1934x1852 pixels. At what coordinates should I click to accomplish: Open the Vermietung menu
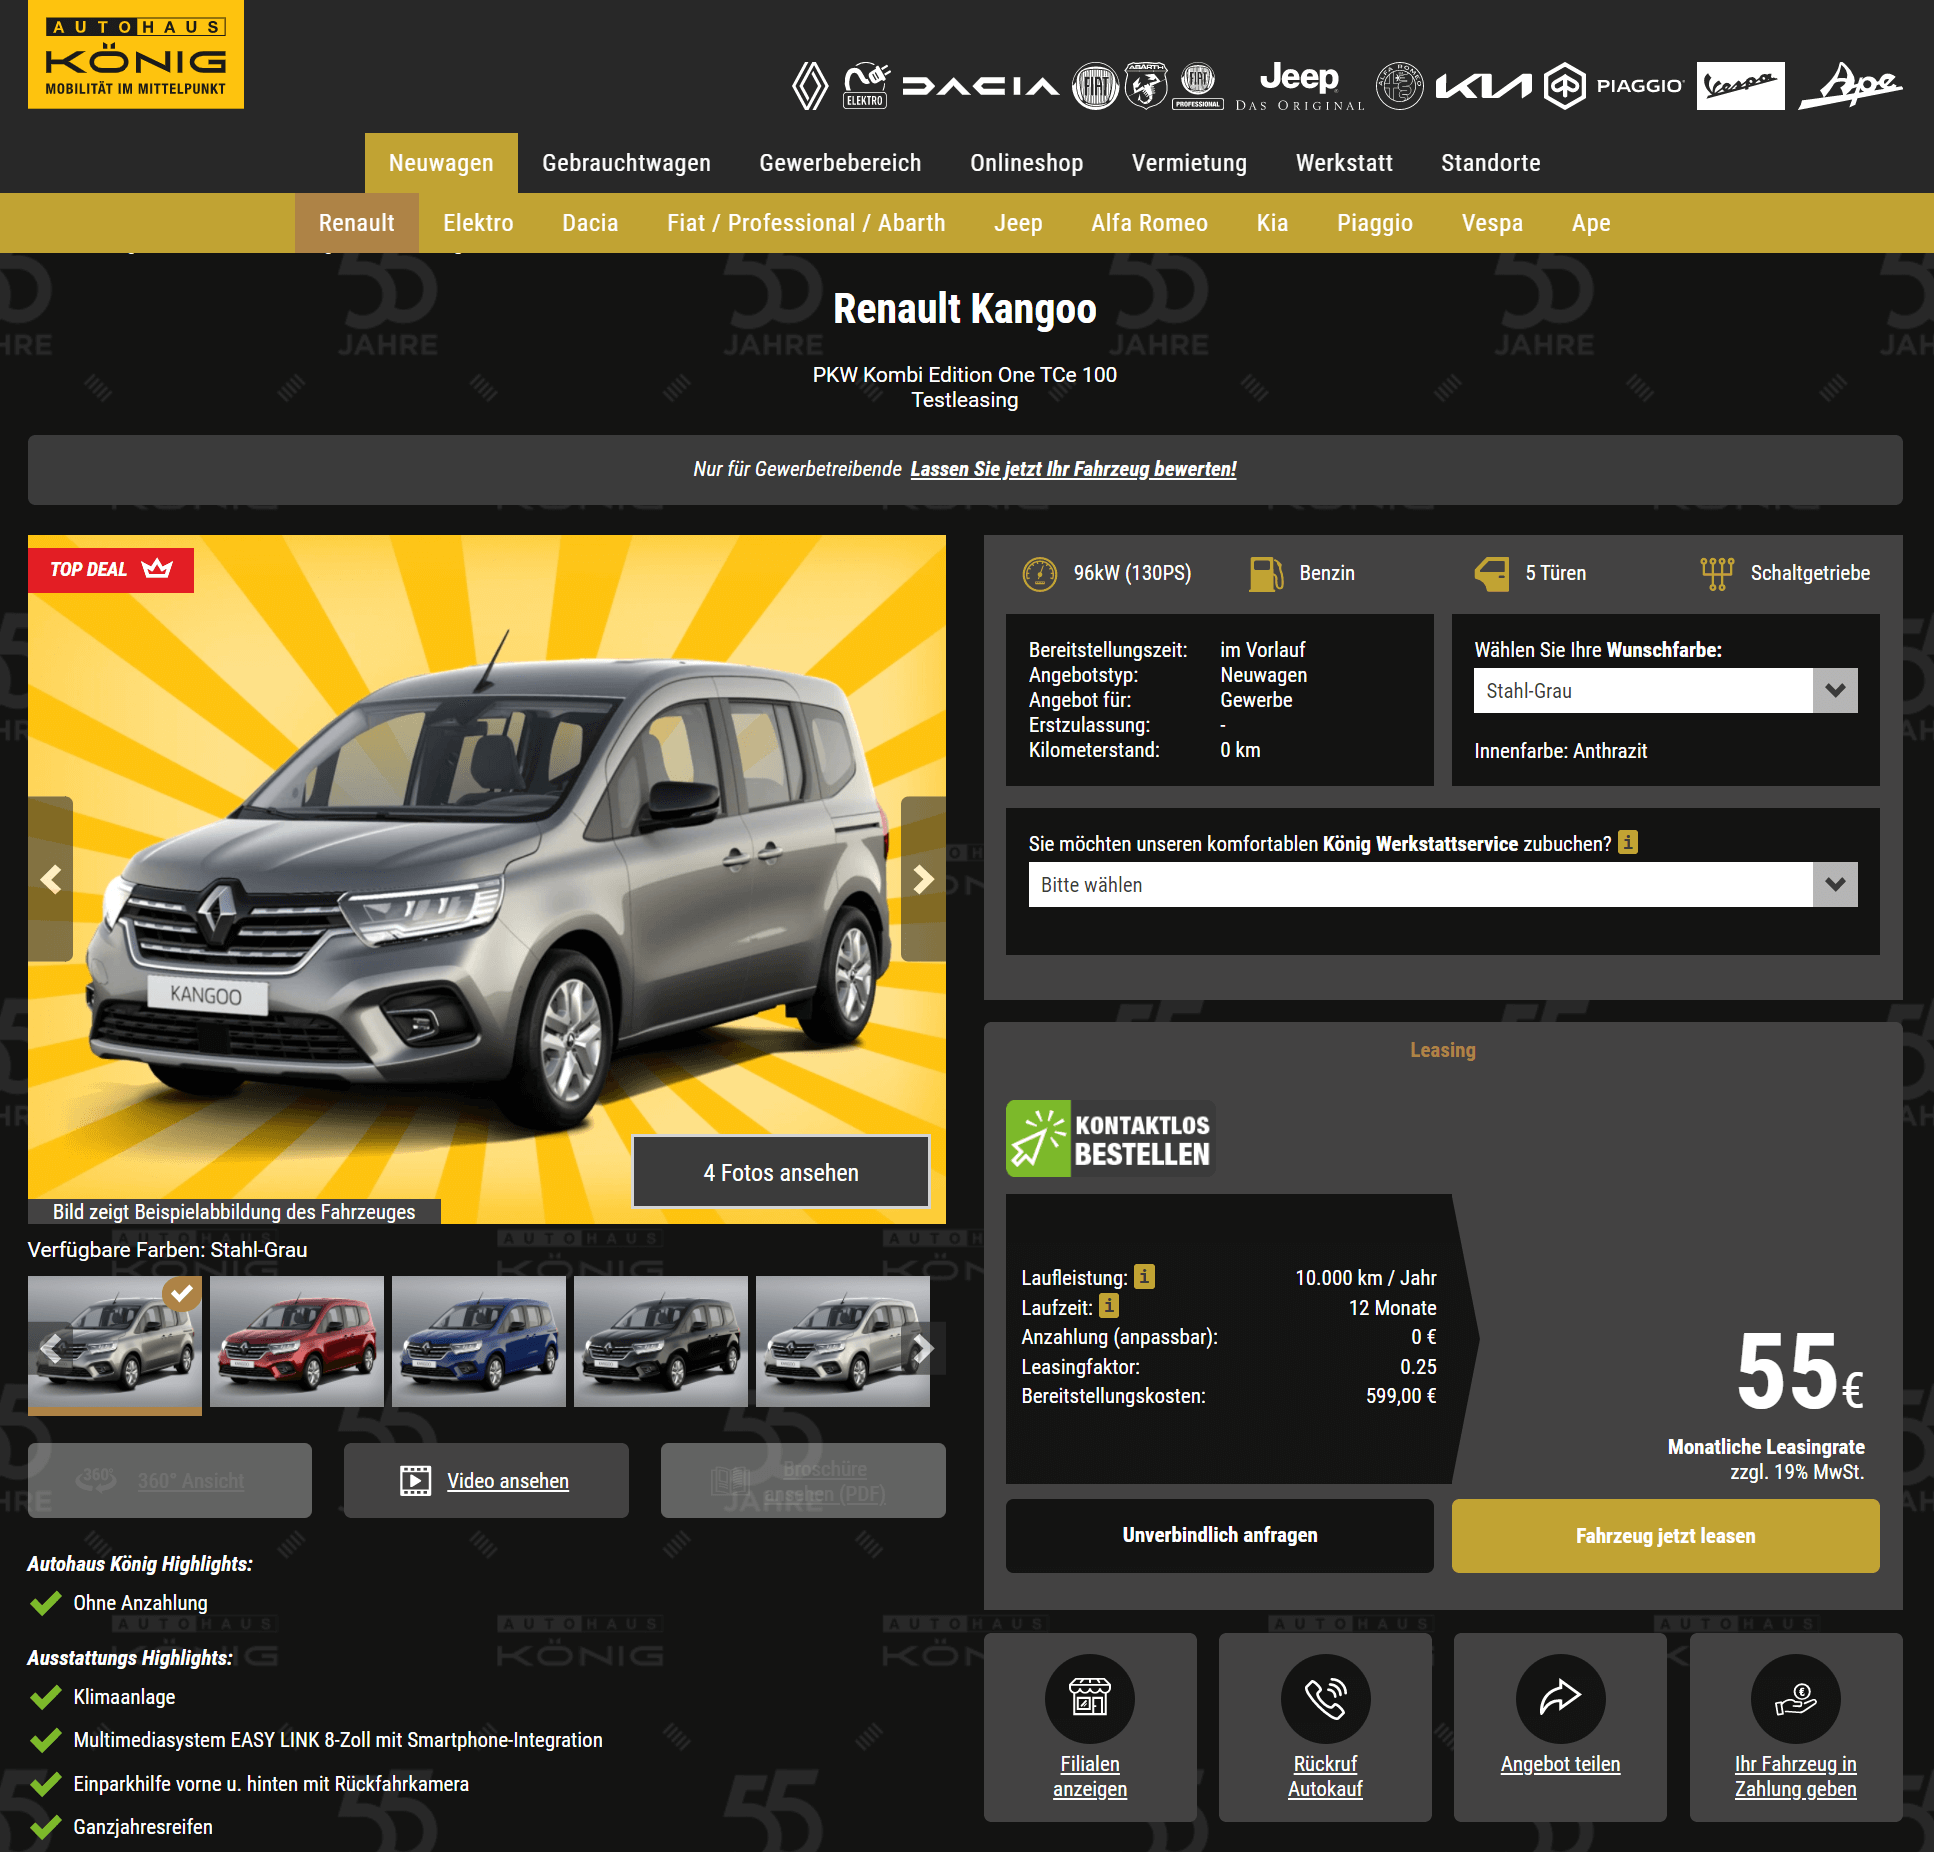[x=1189, y=163]
